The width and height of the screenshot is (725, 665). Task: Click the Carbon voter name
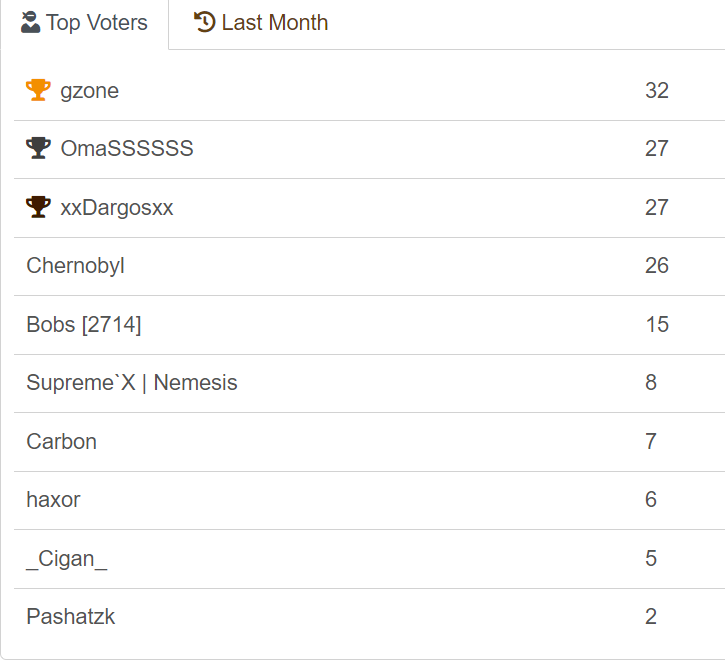tap(61, 442)
